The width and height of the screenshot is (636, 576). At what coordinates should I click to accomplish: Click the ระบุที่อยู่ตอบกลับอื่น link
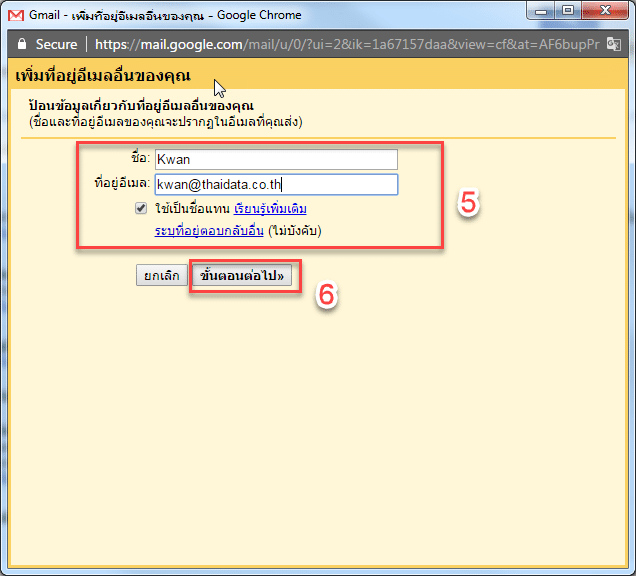click(209, 231)
